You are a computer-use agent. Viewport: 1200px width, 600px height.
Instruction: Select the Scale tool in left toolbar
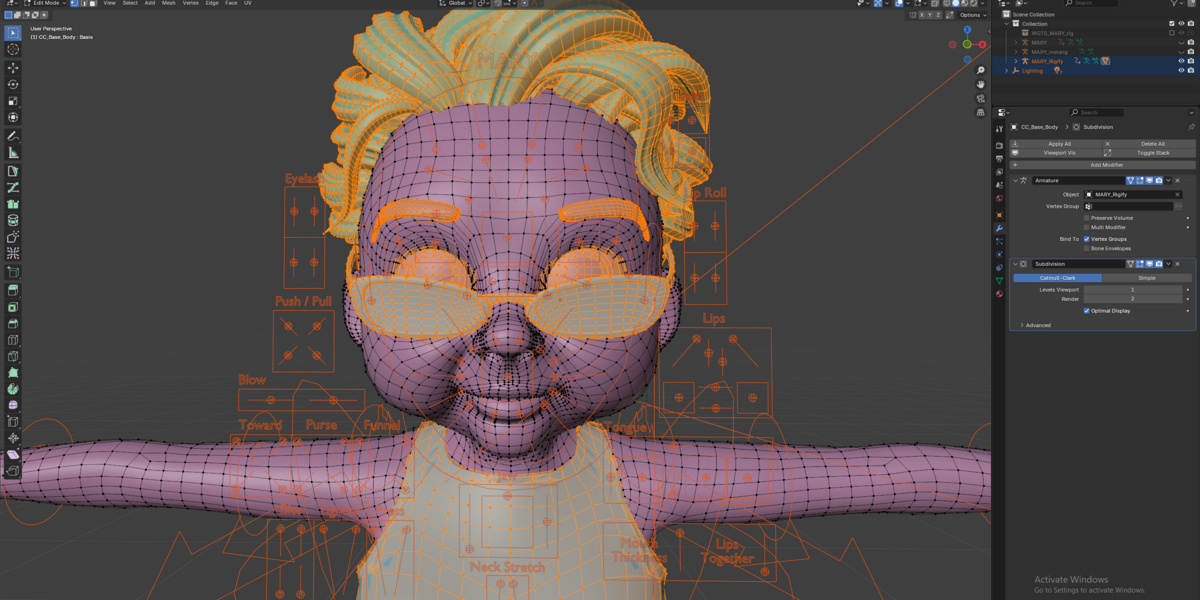click(x=13, y=101)
